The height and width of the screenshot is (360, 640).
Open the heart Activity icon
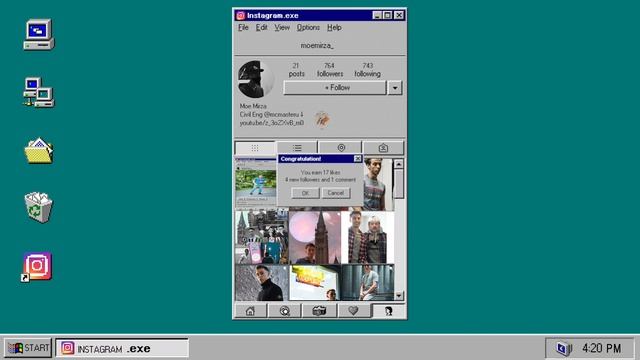[x=353, y=311]
